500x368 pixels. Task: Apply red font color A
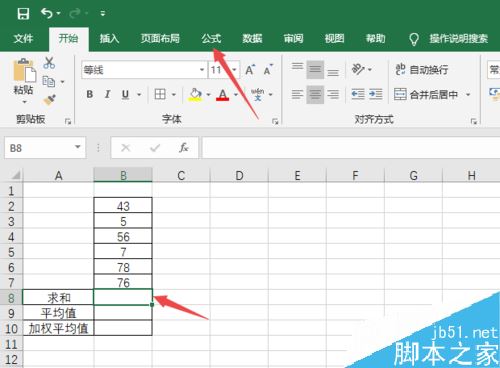pyautogui.click(x=223, y=95)
